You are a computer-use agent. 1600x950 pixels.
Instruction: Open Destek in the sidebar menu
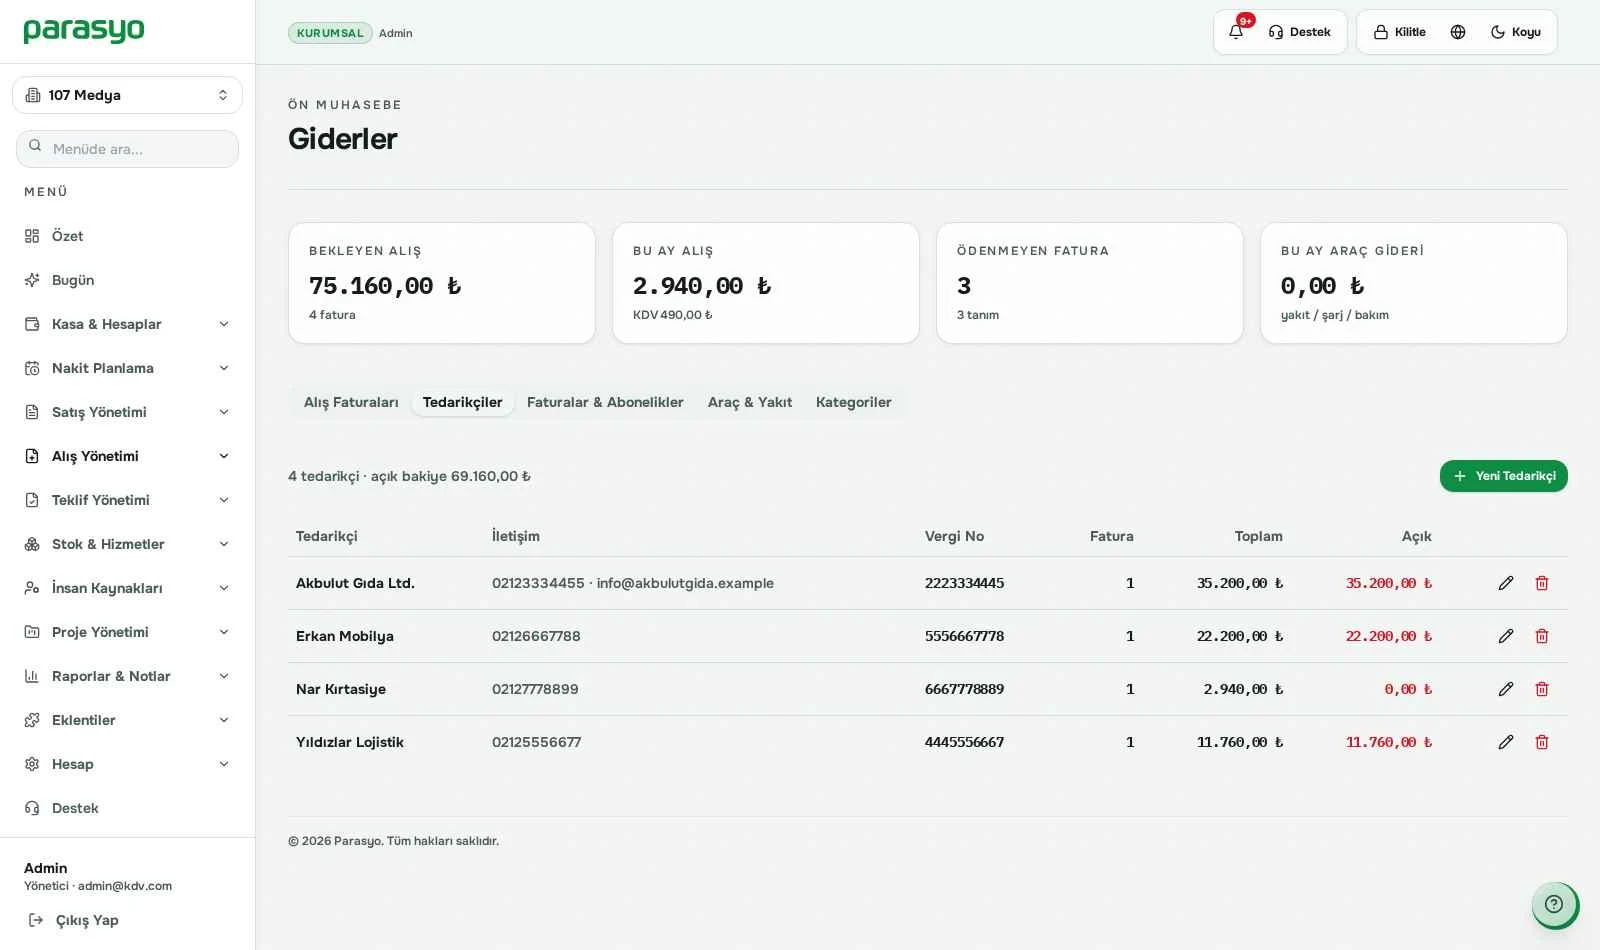(x=127, y=808)
